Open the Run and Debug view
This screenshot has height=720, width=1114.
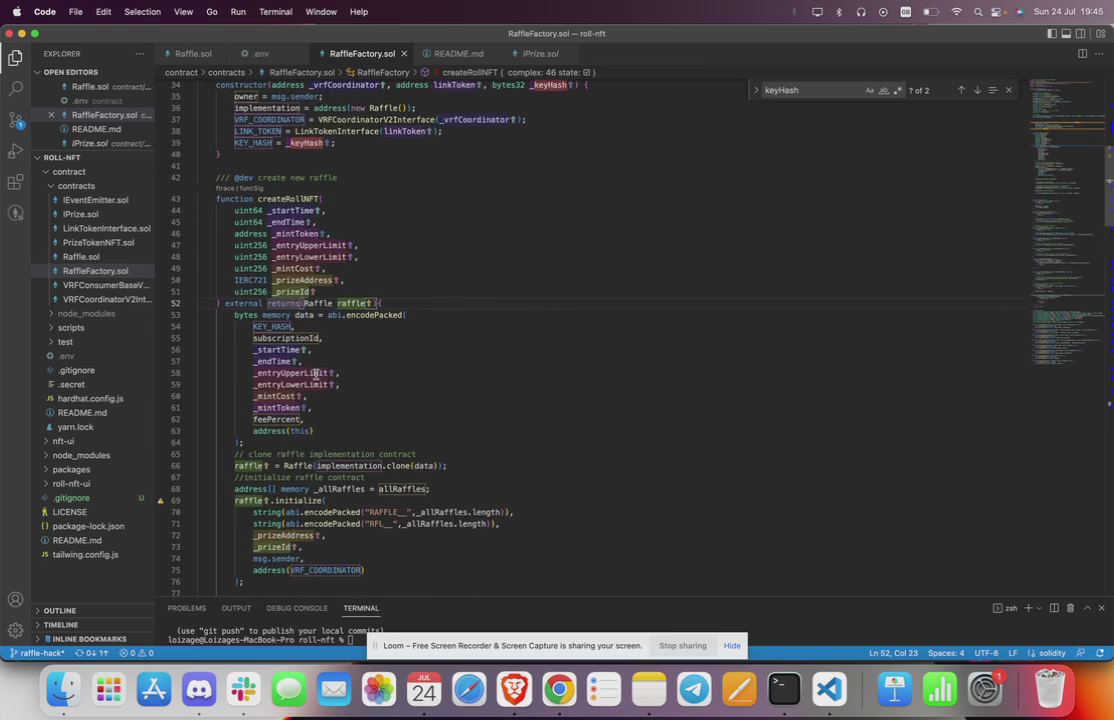pyautogui.click(x=15, y=151)
